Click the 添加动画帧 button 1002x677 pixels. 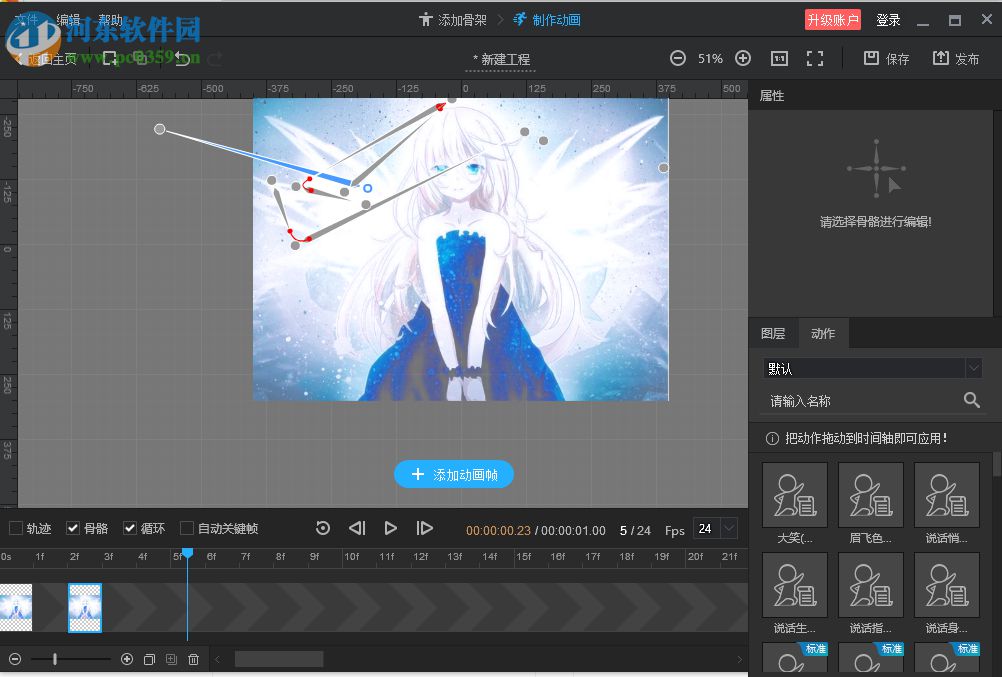454,475
